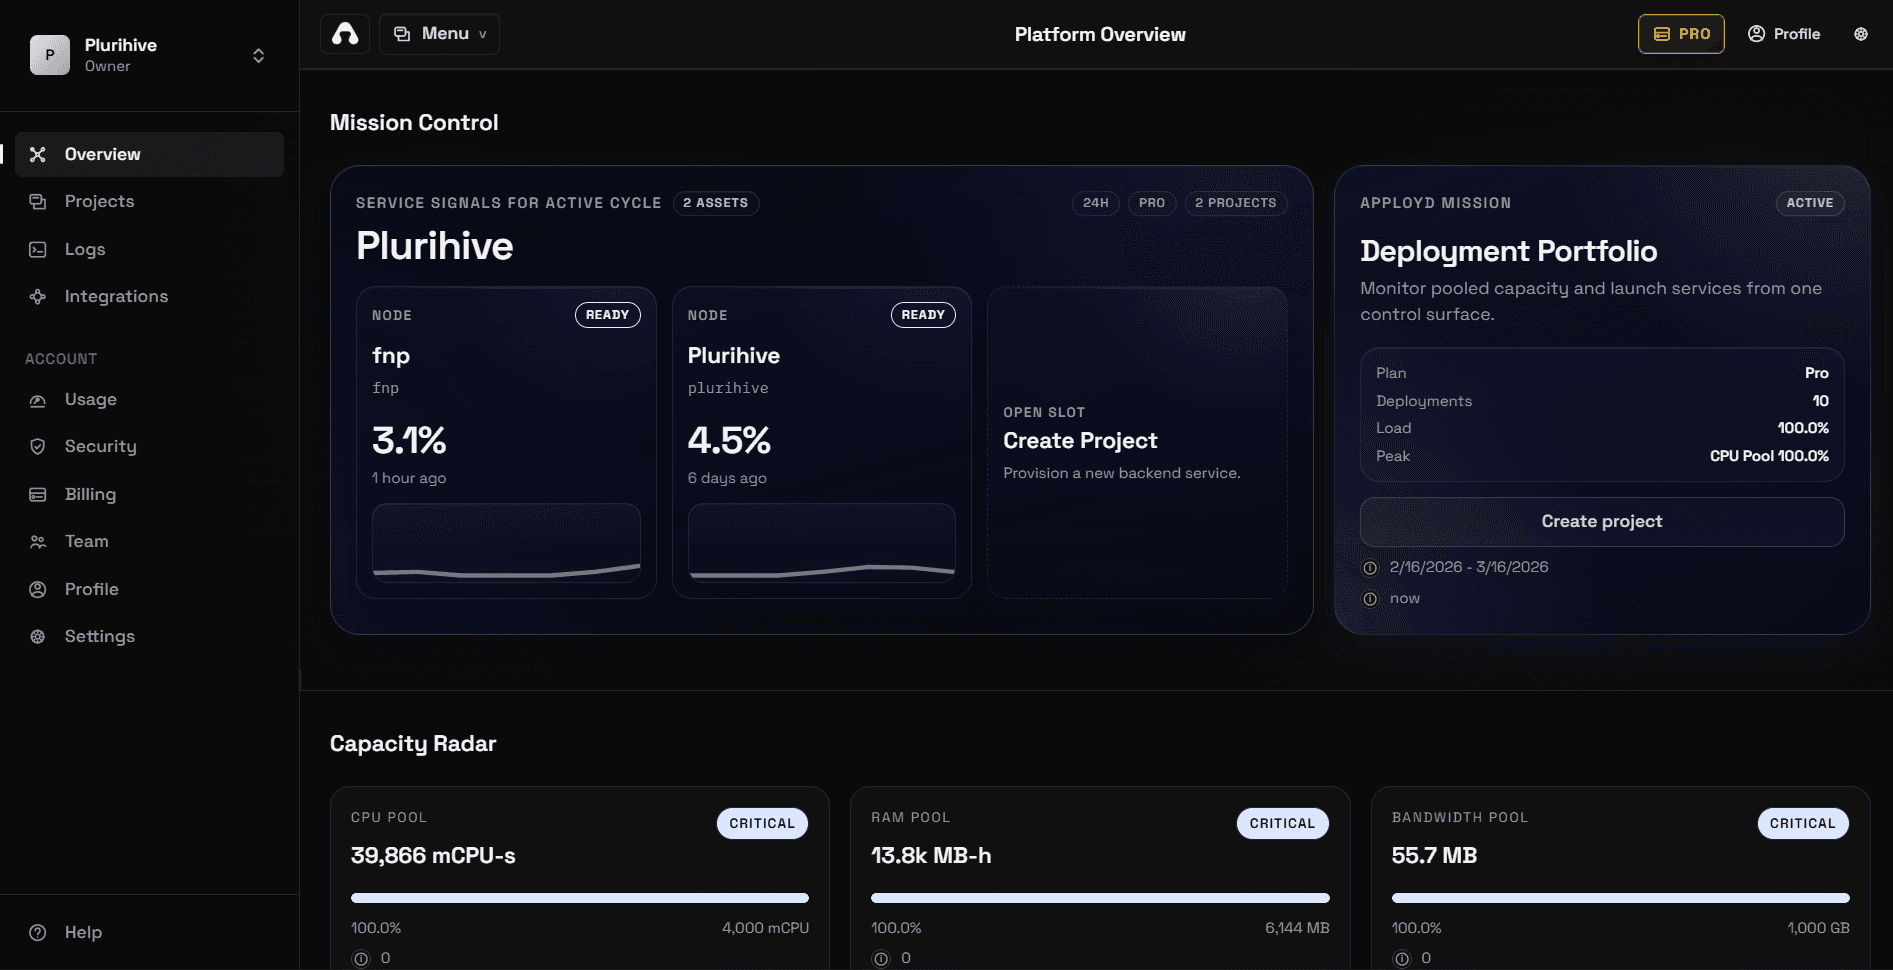Screen dimensions: 1893x970
Task: Click the Create project button in Deployment Portfolio
Action: [x=1601, y=521]
